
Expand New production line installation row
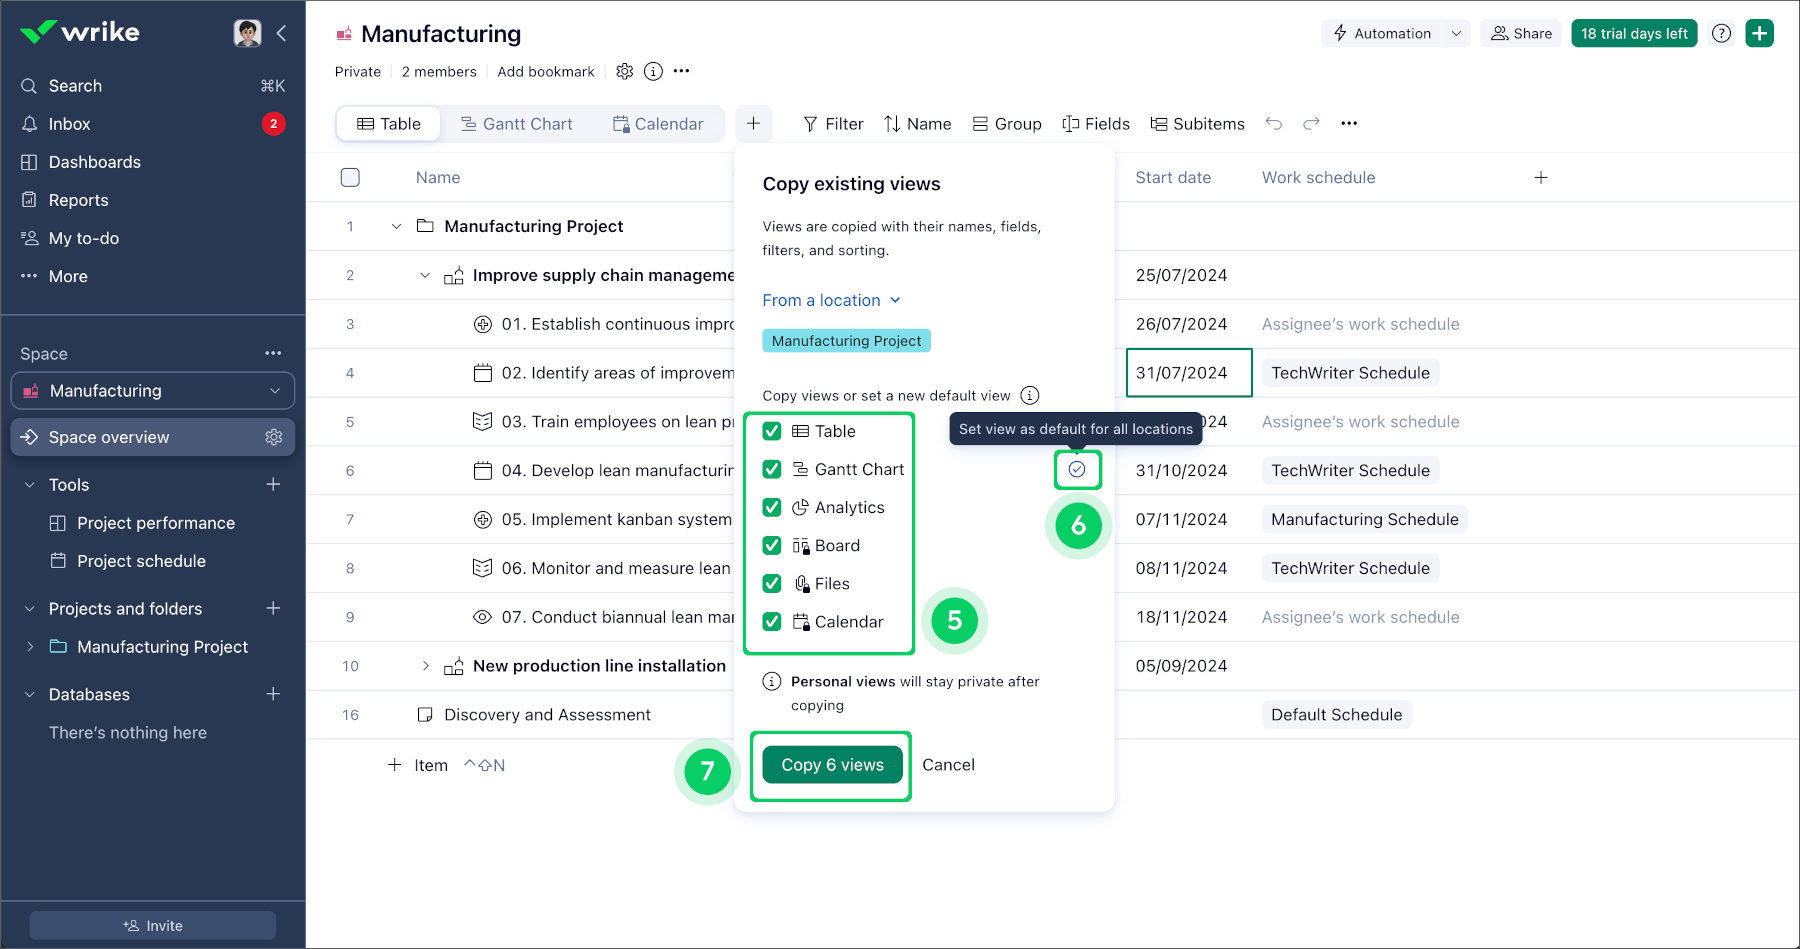(425, 666)
